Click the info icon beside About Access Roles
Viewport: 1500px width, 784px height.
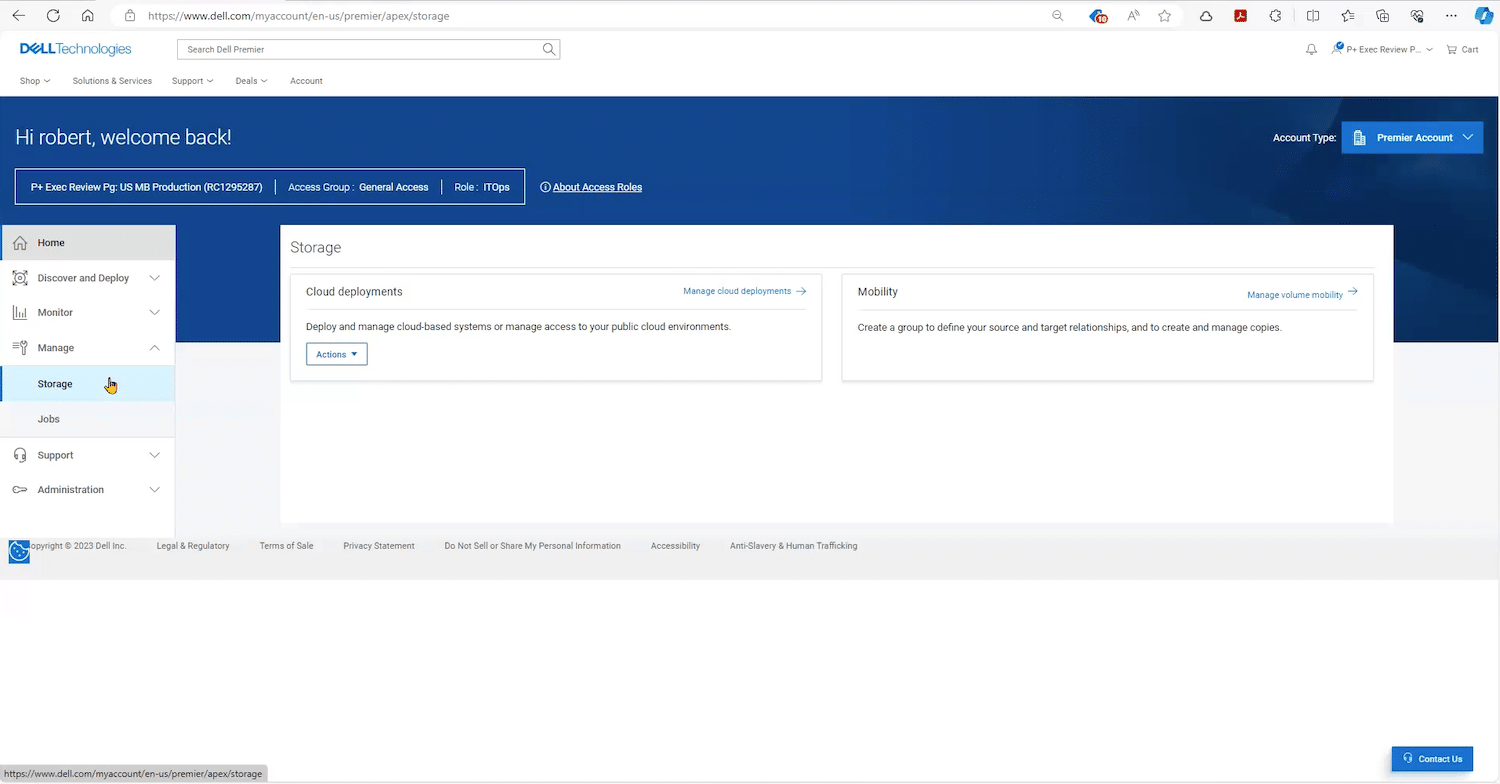tap(545, 187)
